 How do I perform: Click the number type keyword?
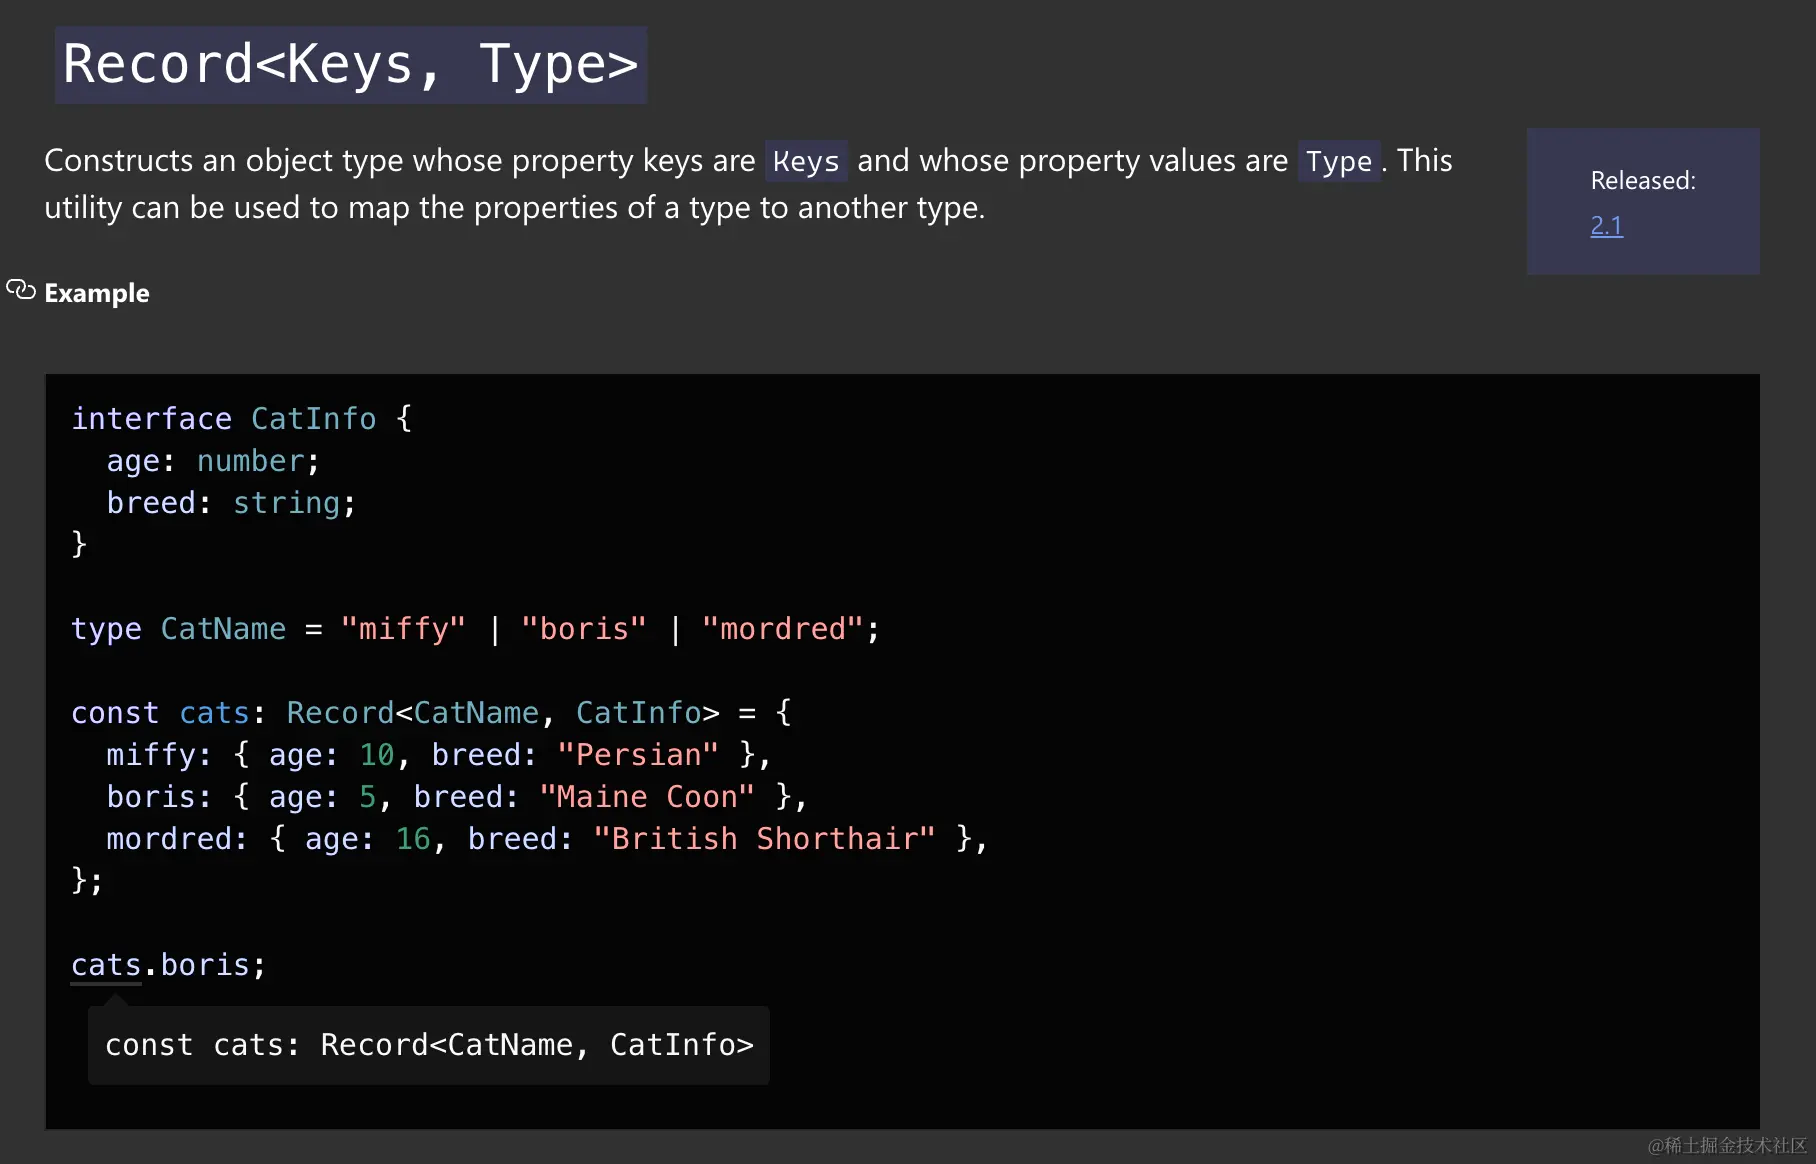click(x=250, y=461)
